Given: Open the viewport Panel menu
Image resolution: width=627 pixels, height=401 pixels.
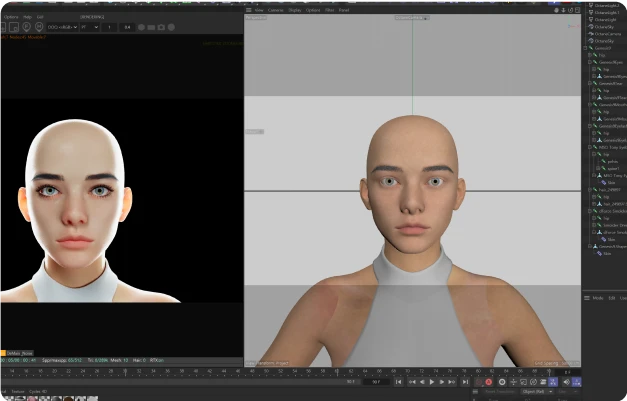Looking at the screenshot, I should (344, 10).
